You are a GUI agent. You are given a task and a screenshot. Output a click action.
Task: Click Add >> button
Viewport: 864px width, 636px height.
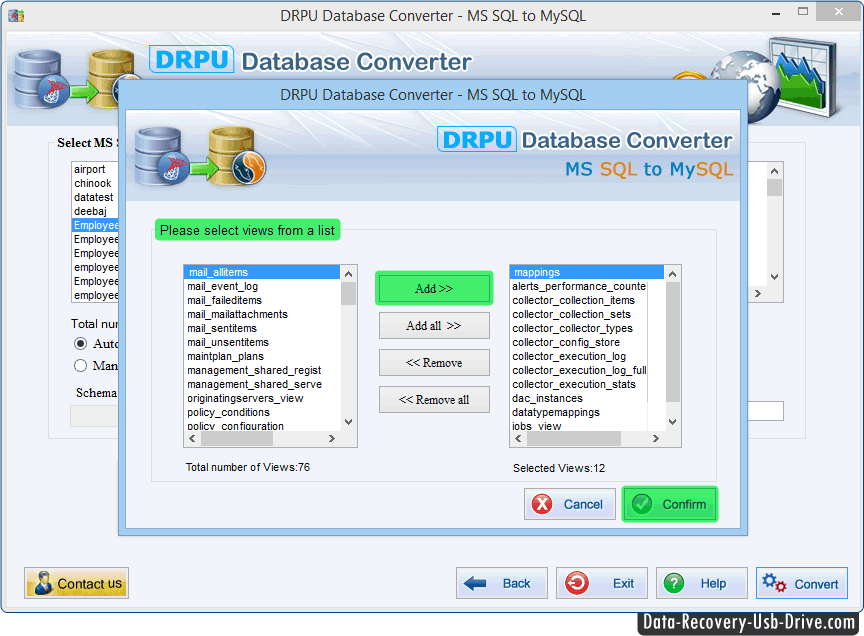pos(434,288)
